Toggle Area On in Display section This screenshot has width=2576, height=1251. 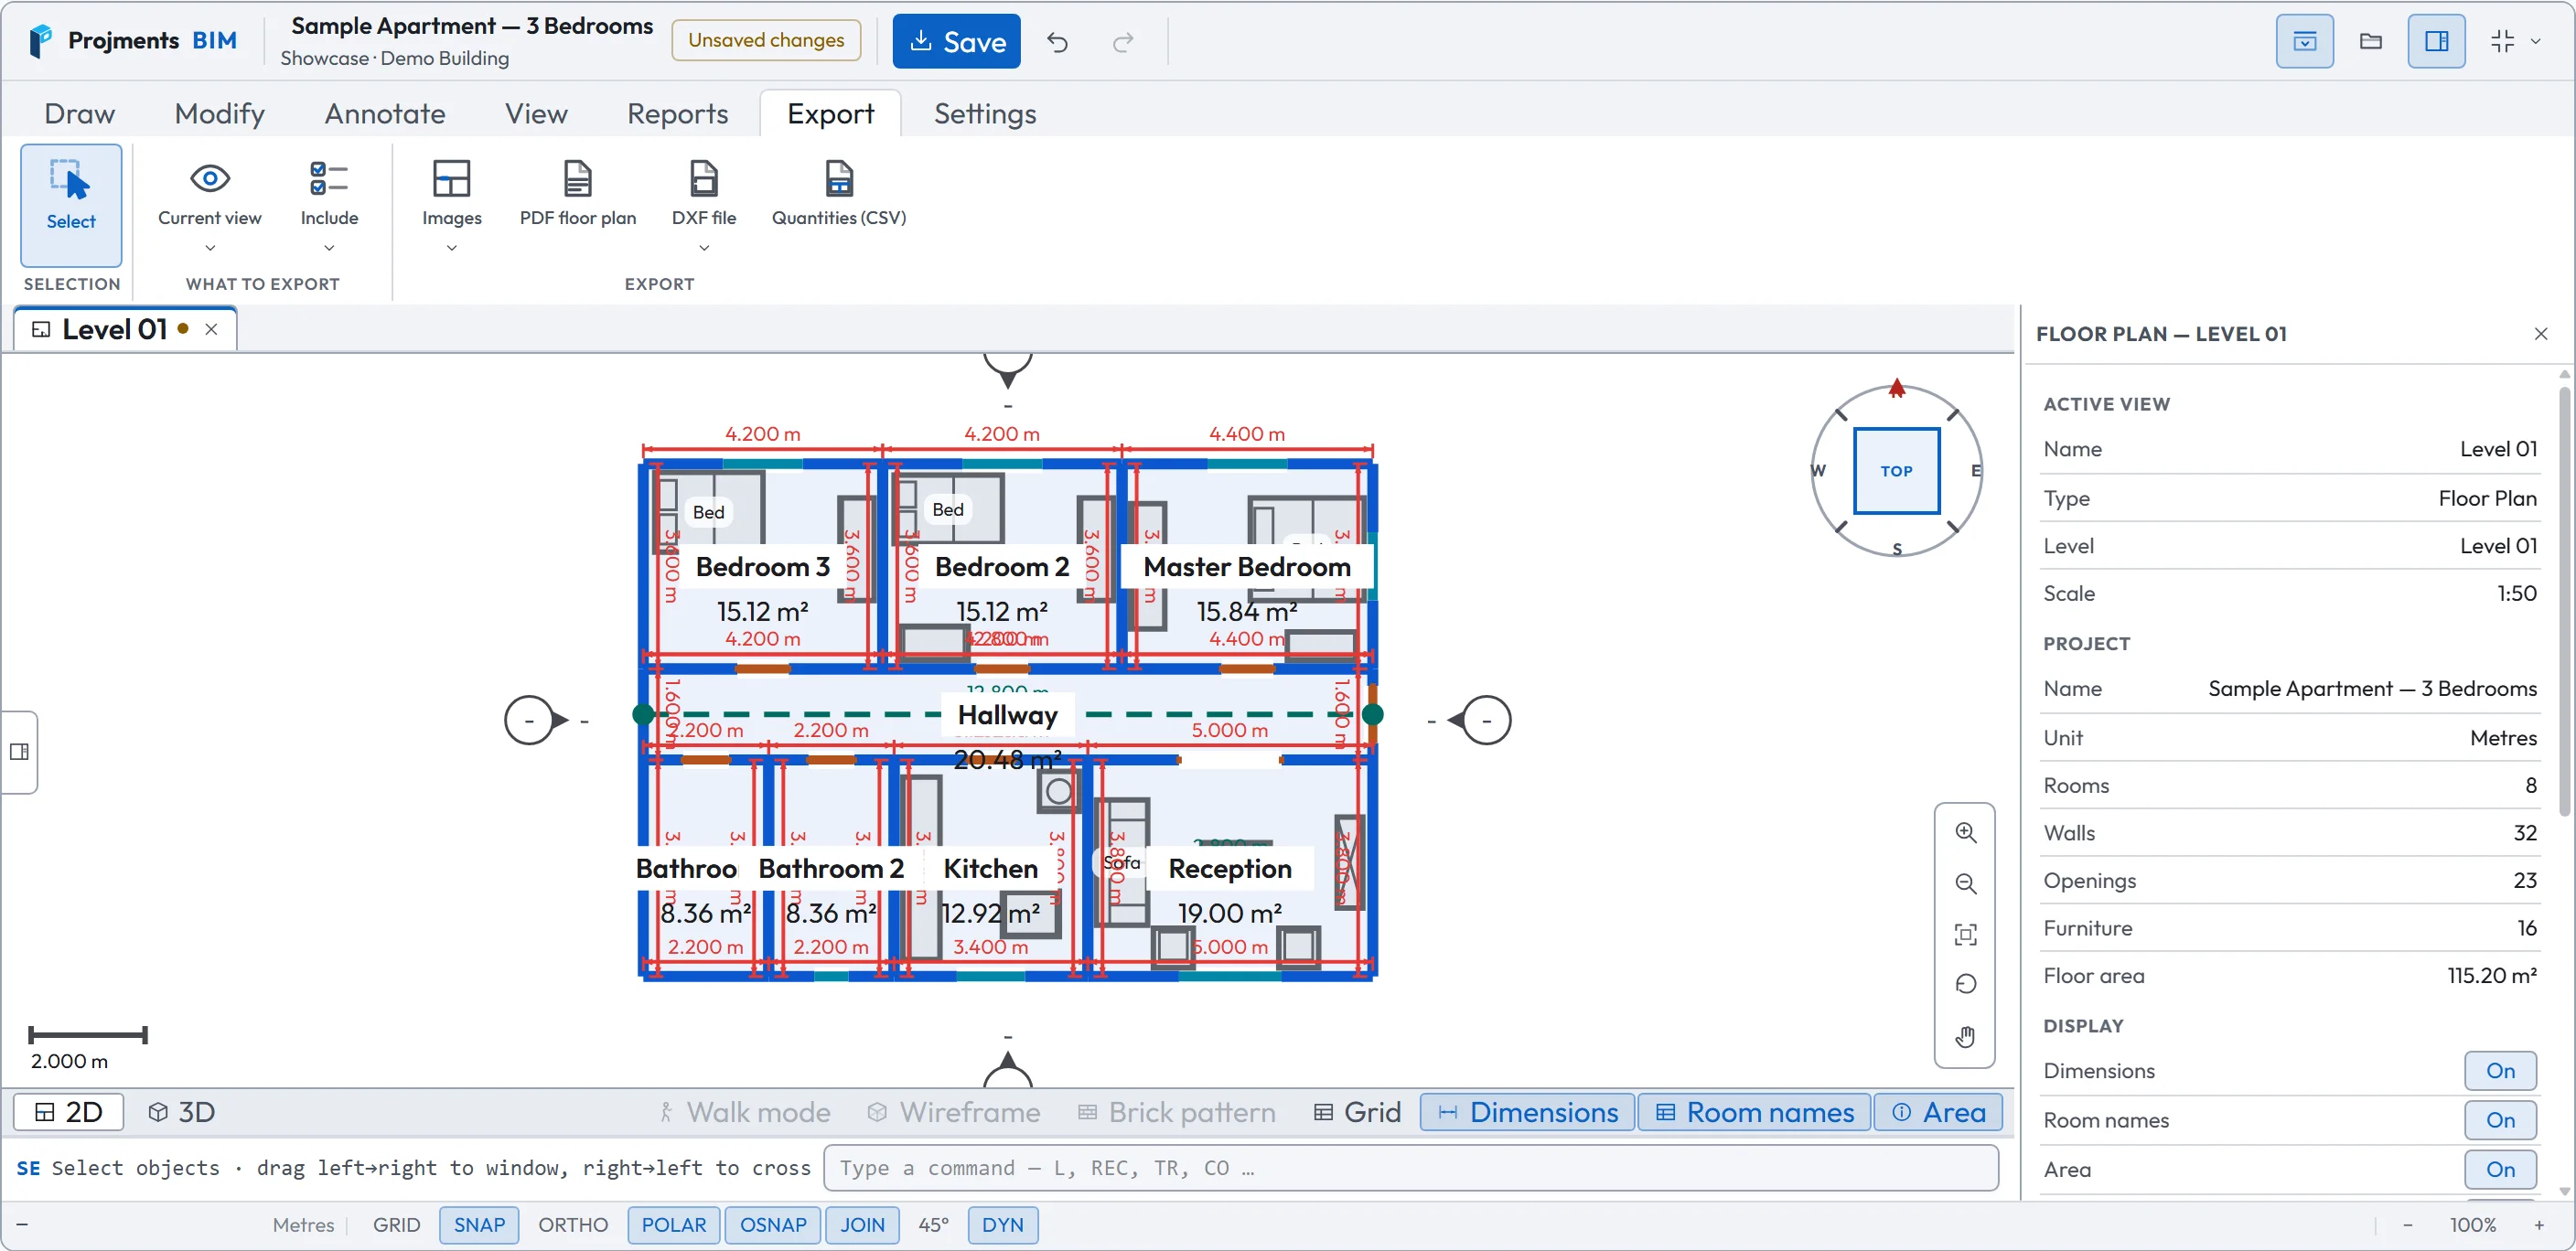coord(2500,1169)
